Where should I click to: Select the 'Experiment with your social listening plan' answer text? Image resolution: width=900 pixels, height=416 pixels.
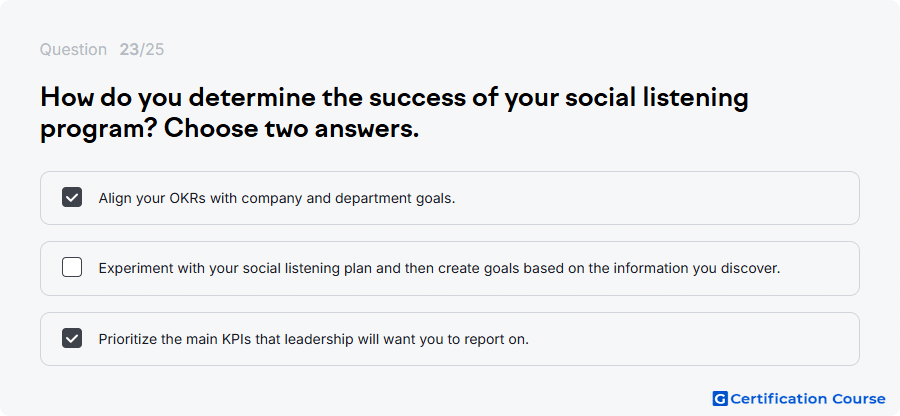(439, 269)
